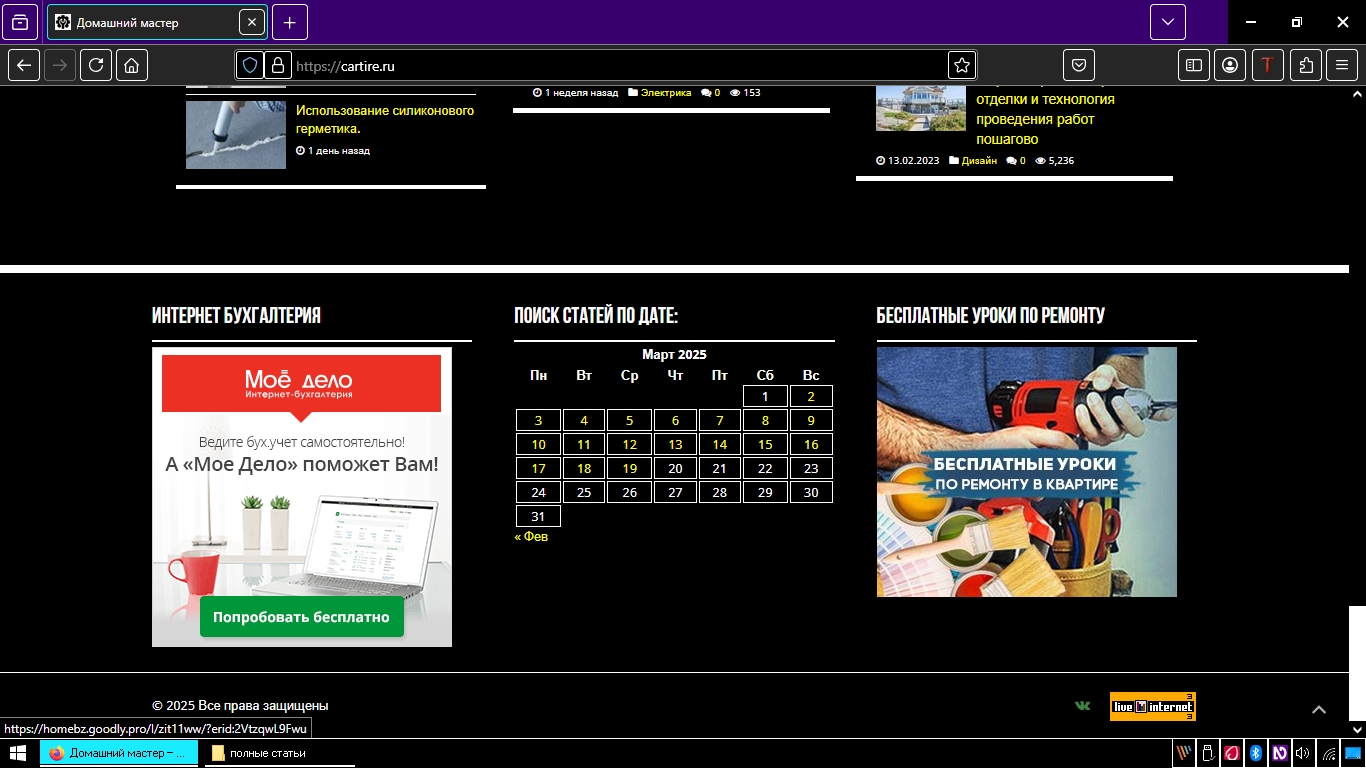Go back one page
This screenshot has height=768, width=1366.
click(x=25, y=65)
